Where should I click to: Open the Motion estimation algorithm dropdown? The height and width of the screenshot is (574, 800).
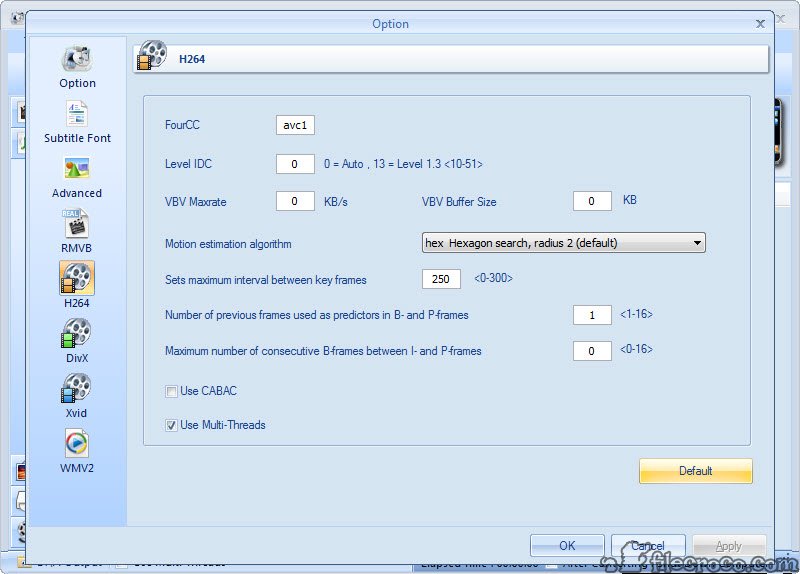point(563,243)
